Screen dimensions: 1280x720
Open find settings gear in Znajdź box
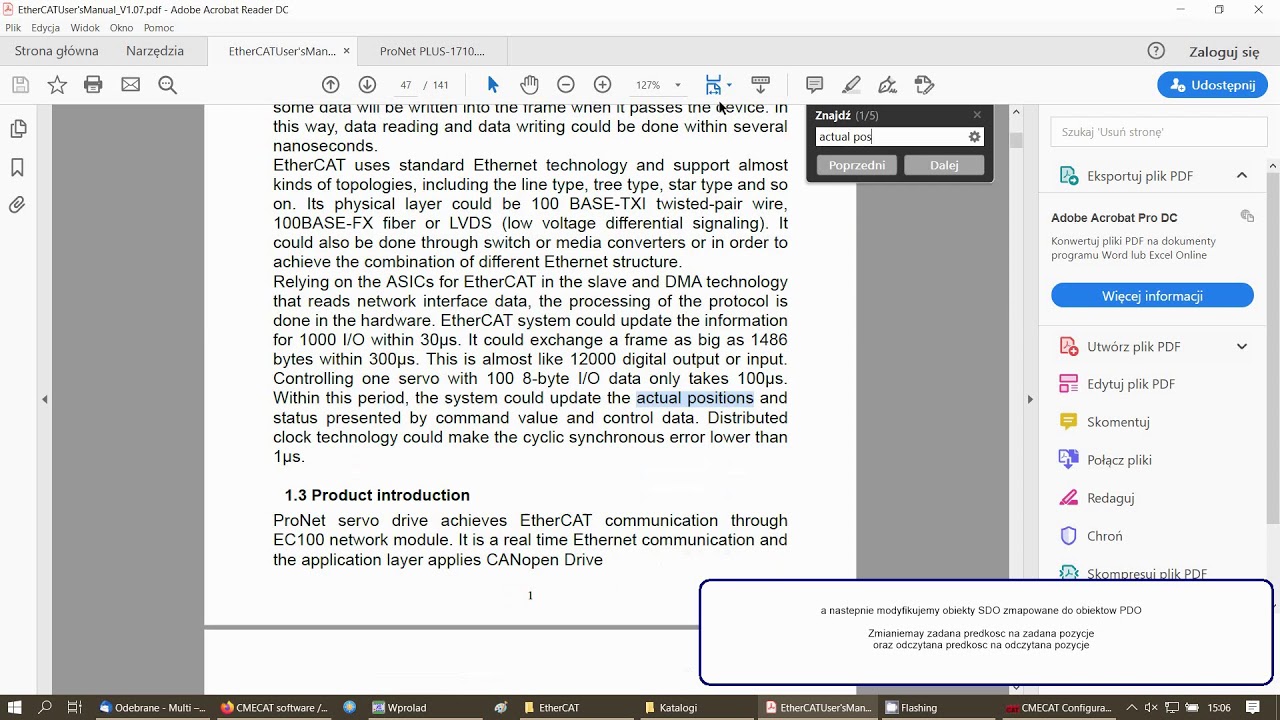pyautogui.click(x=974, y=137)
